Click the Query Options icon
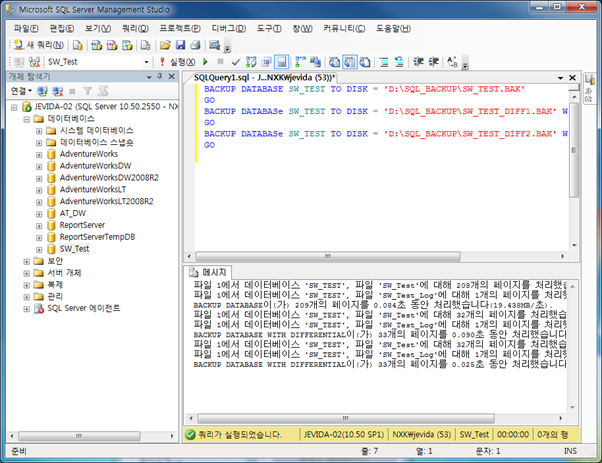The image size is (602, 463). (266, 62)
